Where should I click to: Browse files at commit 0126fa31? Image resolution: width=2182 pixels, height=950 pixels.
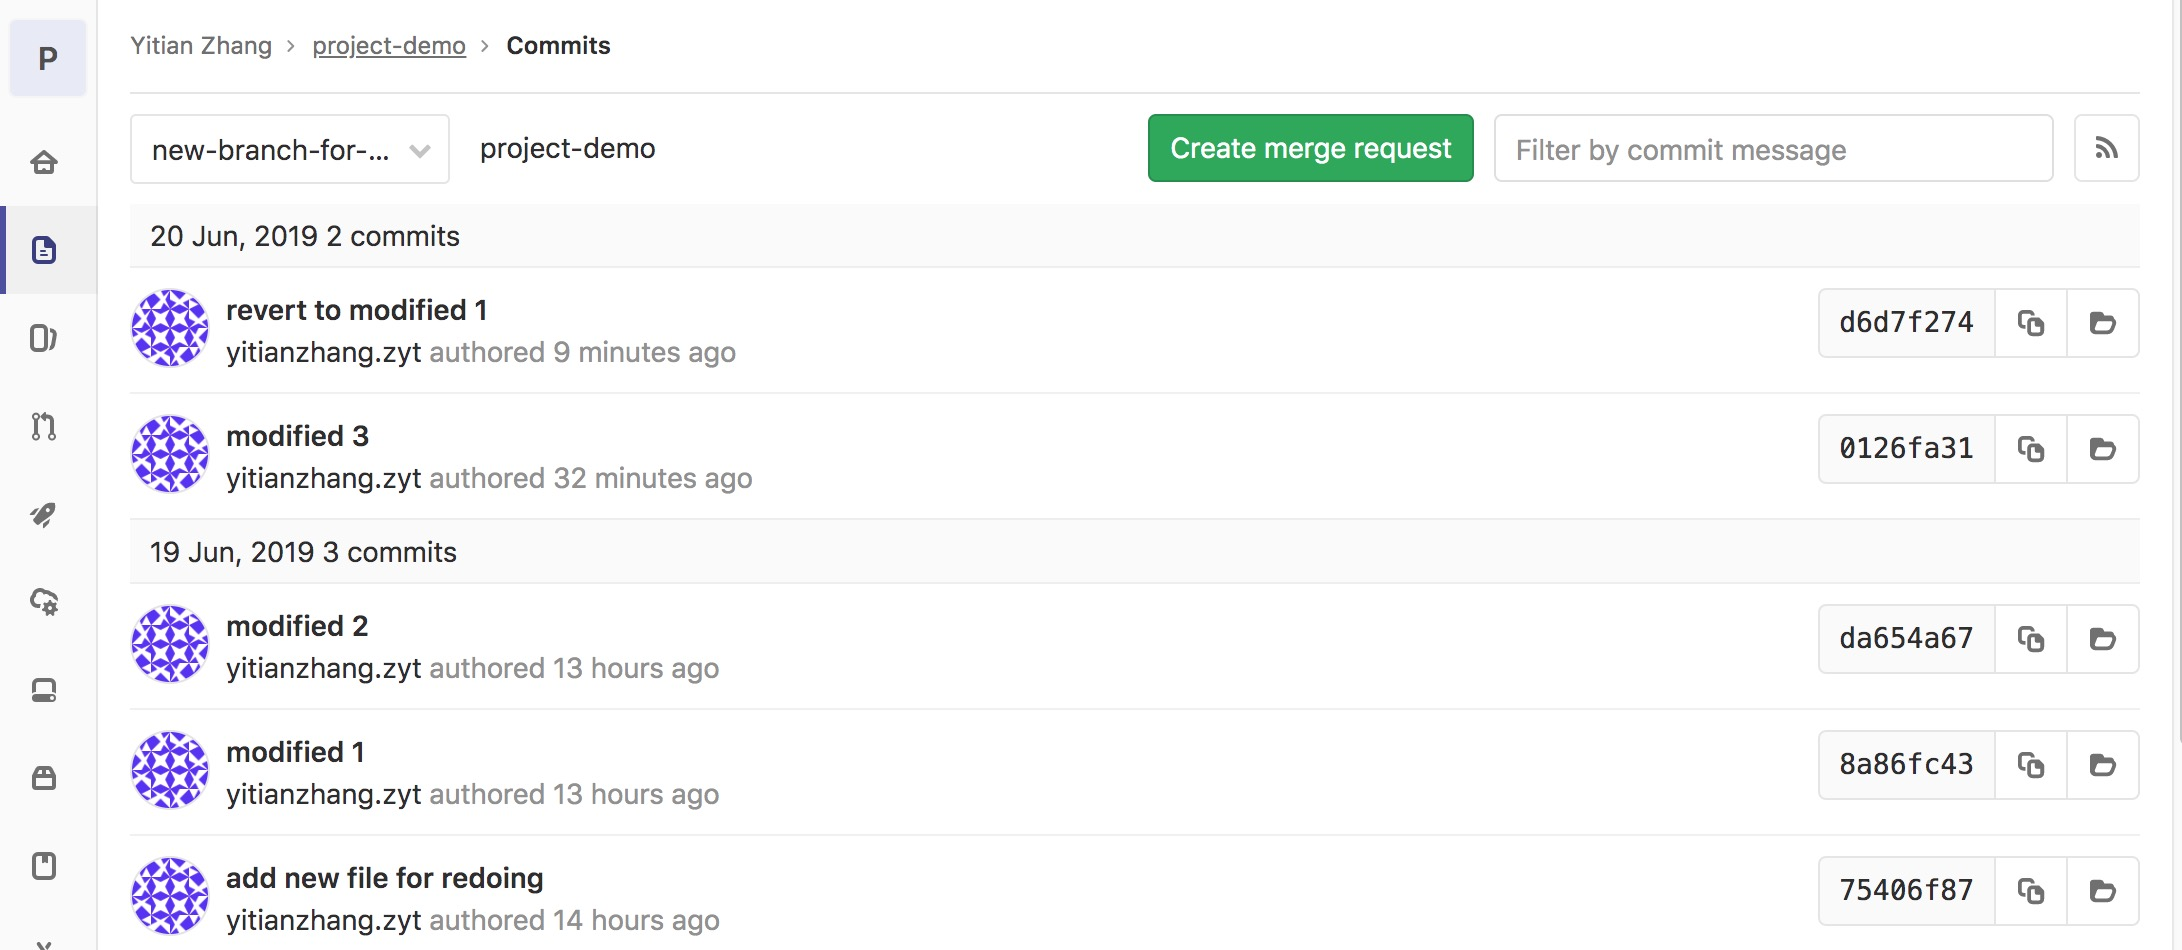2102,449
